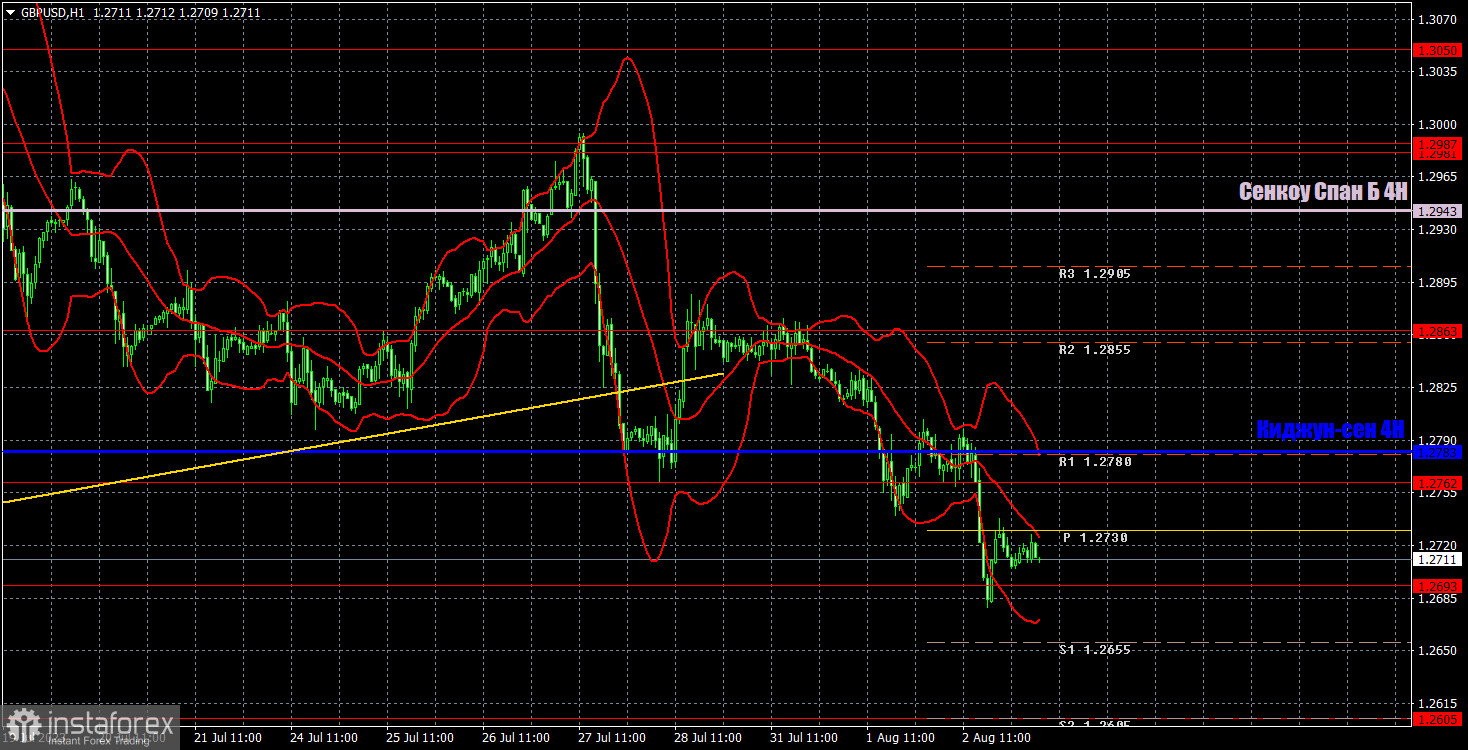
Task: Click the 2 Aug 11:00 time label
Action: 998,738
